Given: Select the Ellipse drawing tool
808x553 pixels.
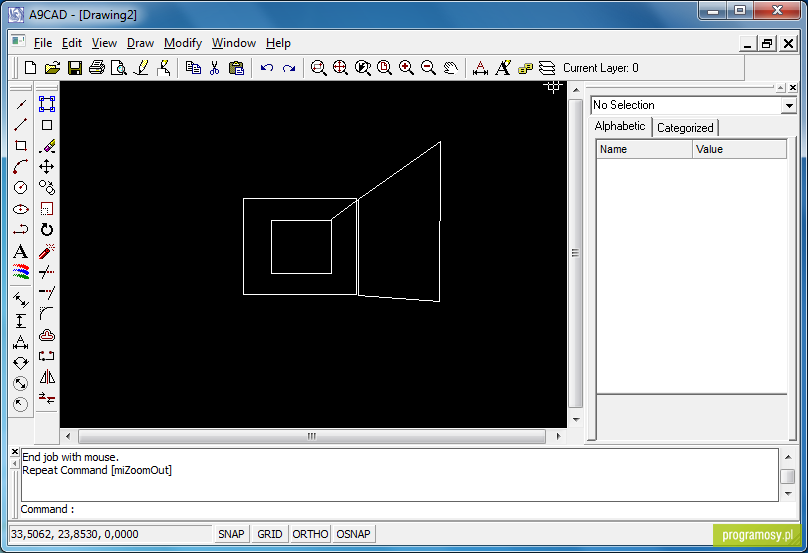Looking at the screenshot, I should (x=21, y=209).
